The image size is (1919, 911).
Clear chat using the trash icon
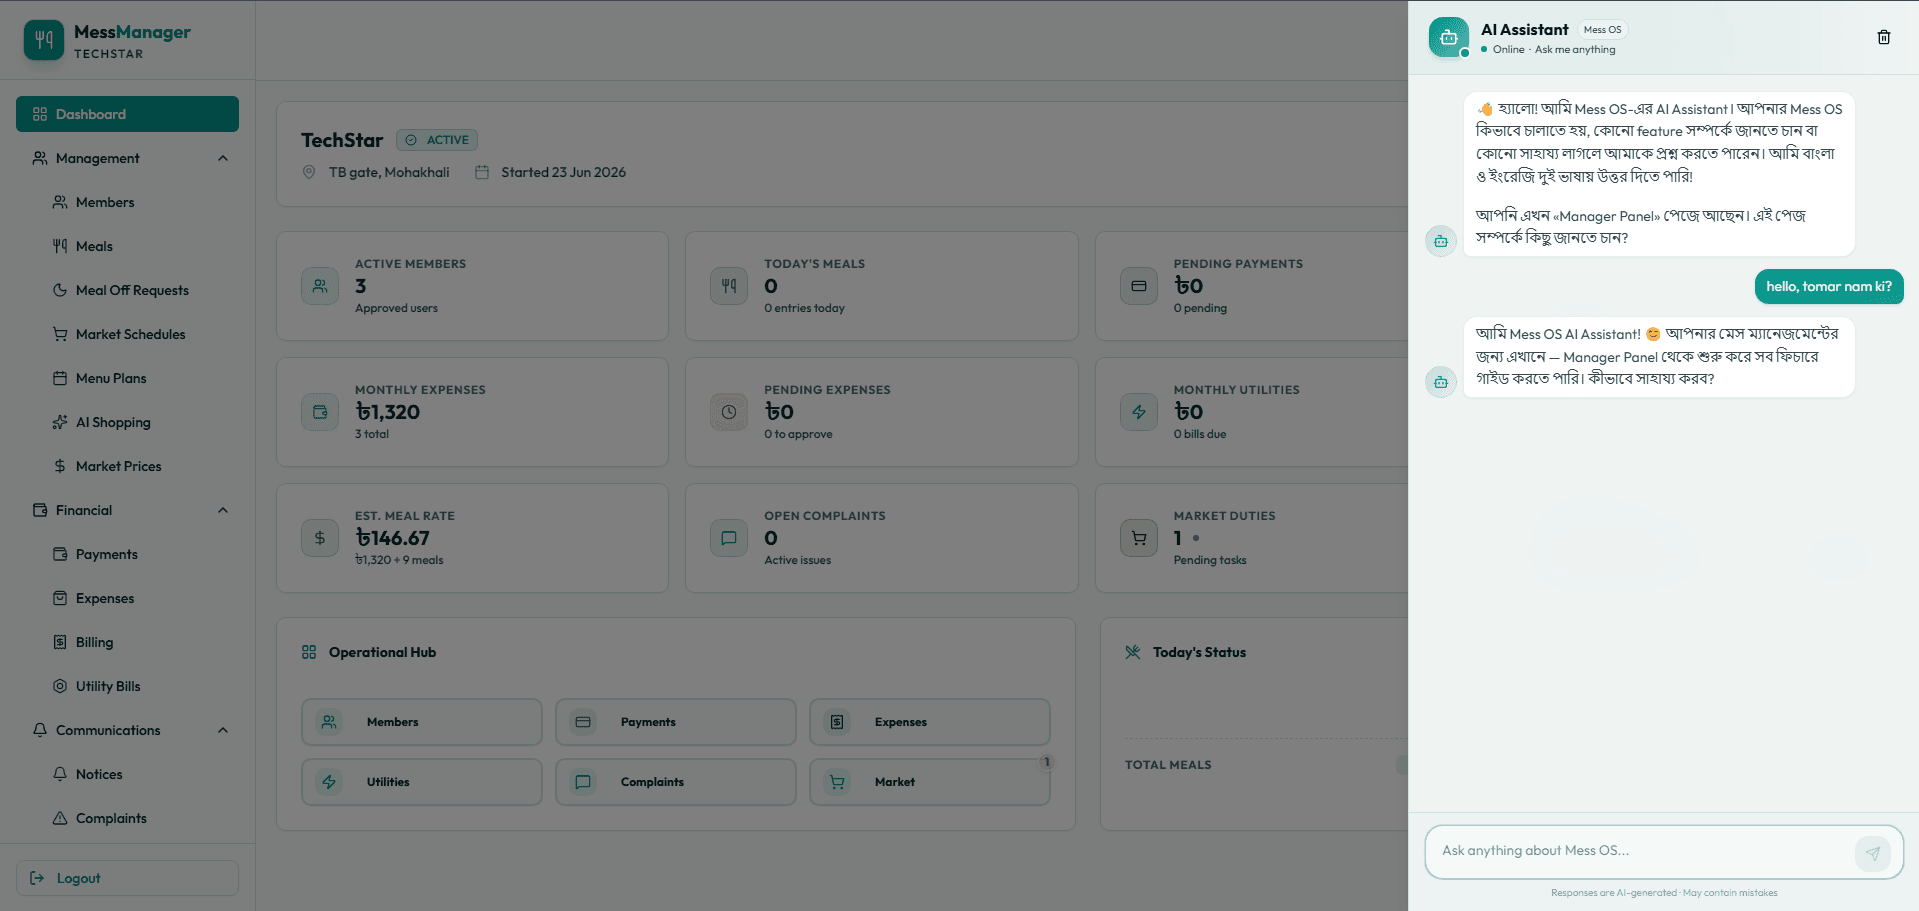(1883, 37)
